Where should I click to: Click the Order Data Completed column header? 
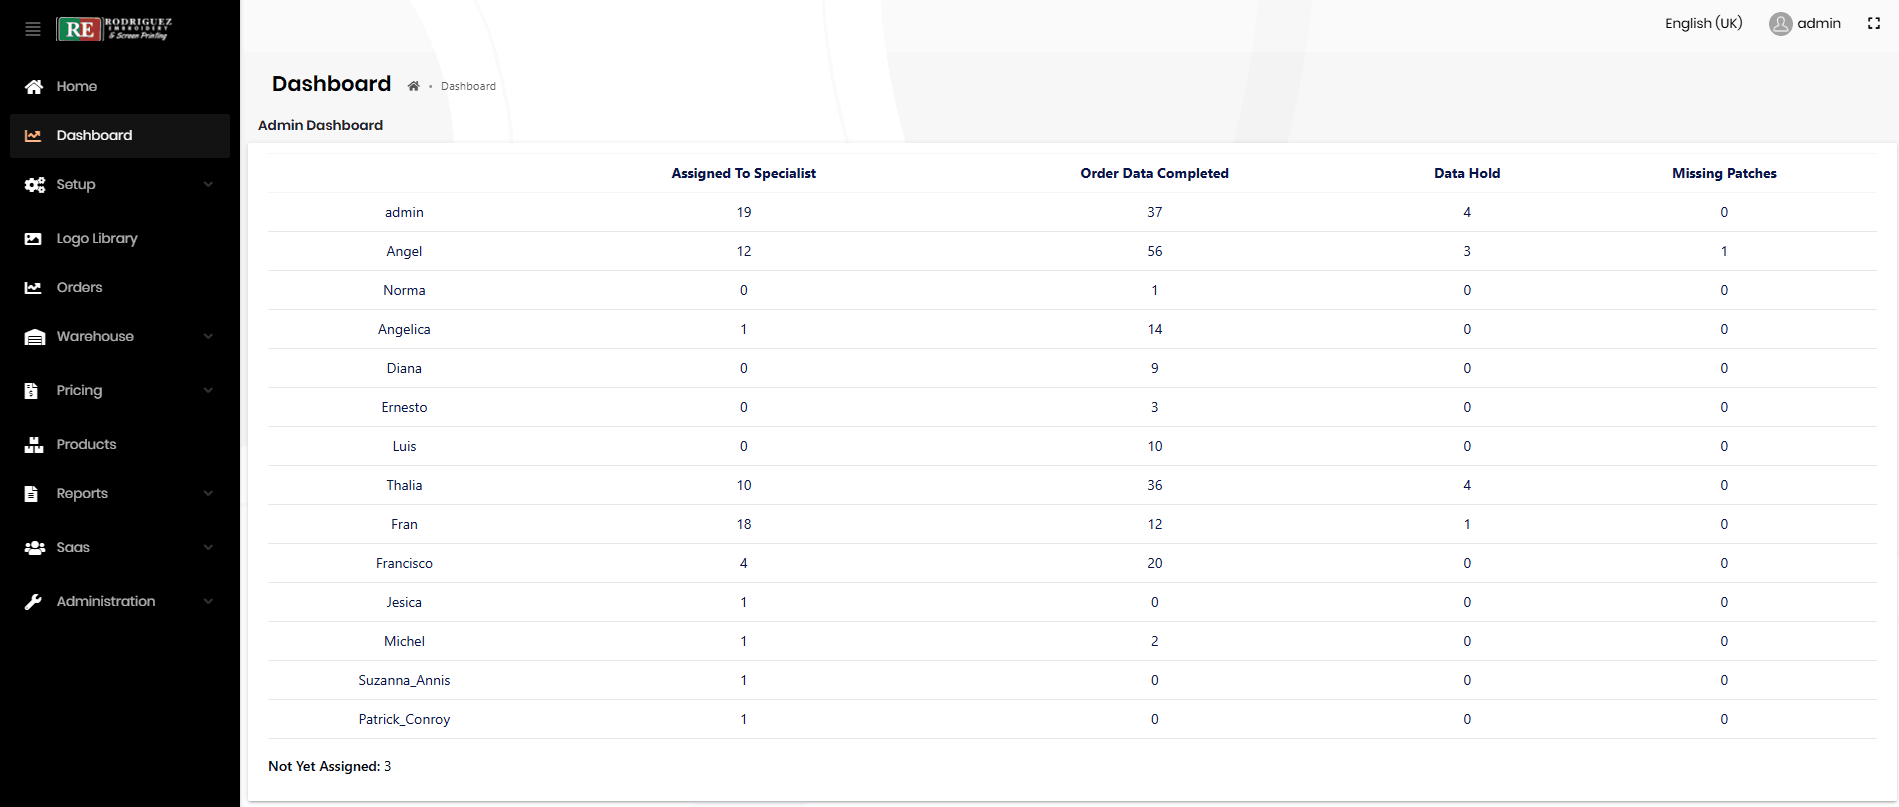(x=1154, y=174)
